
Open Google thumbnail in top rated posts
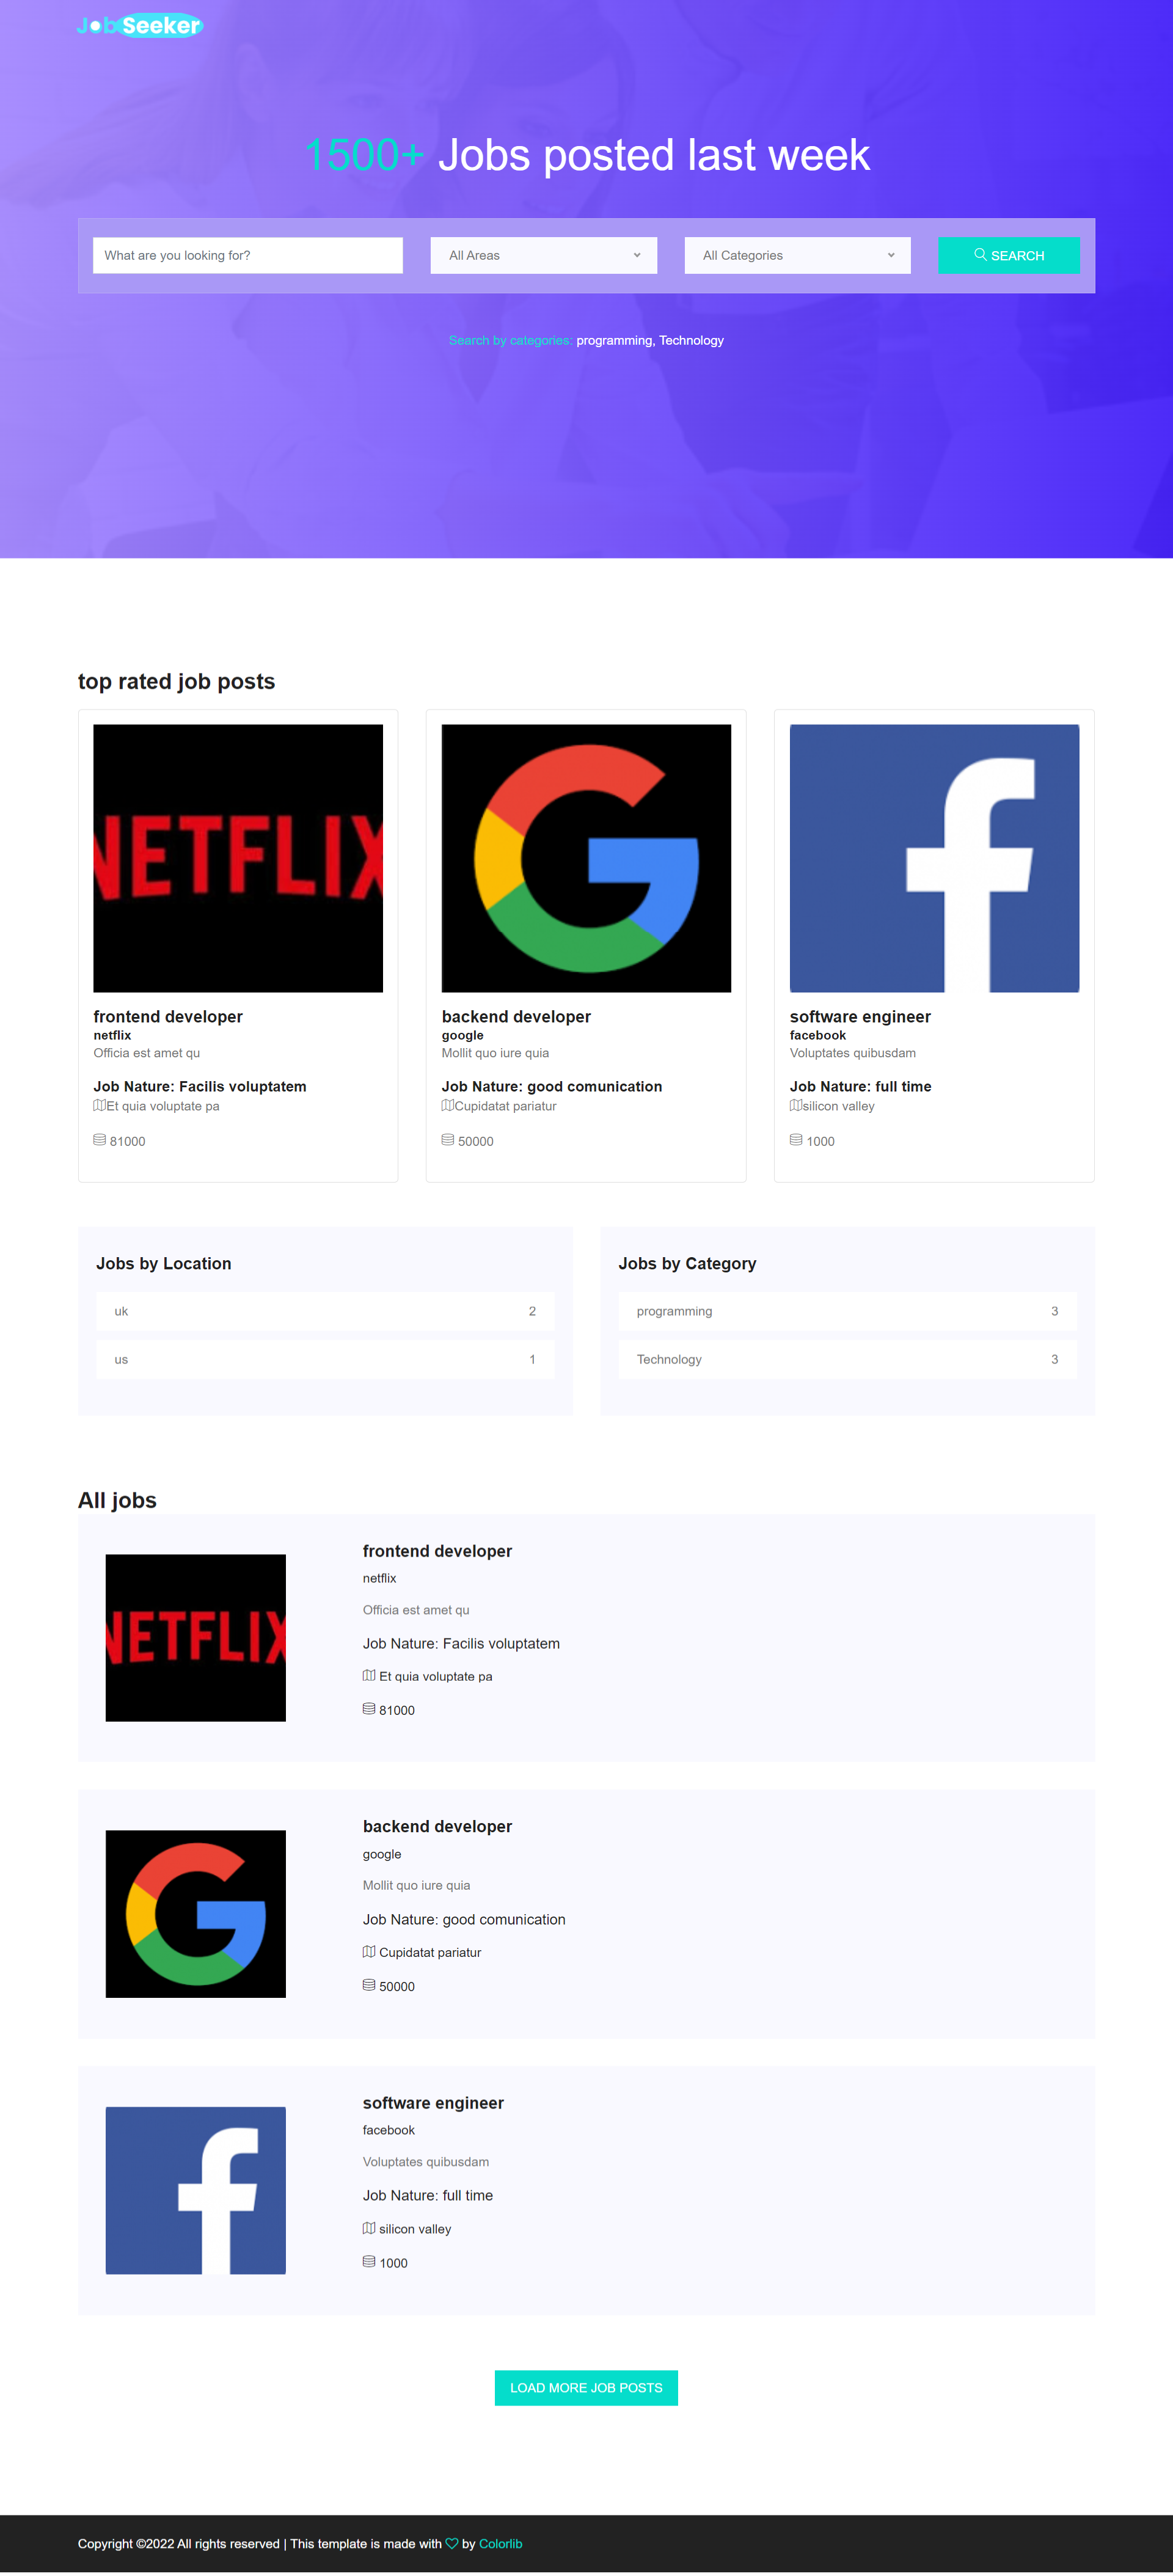point(586,858)
